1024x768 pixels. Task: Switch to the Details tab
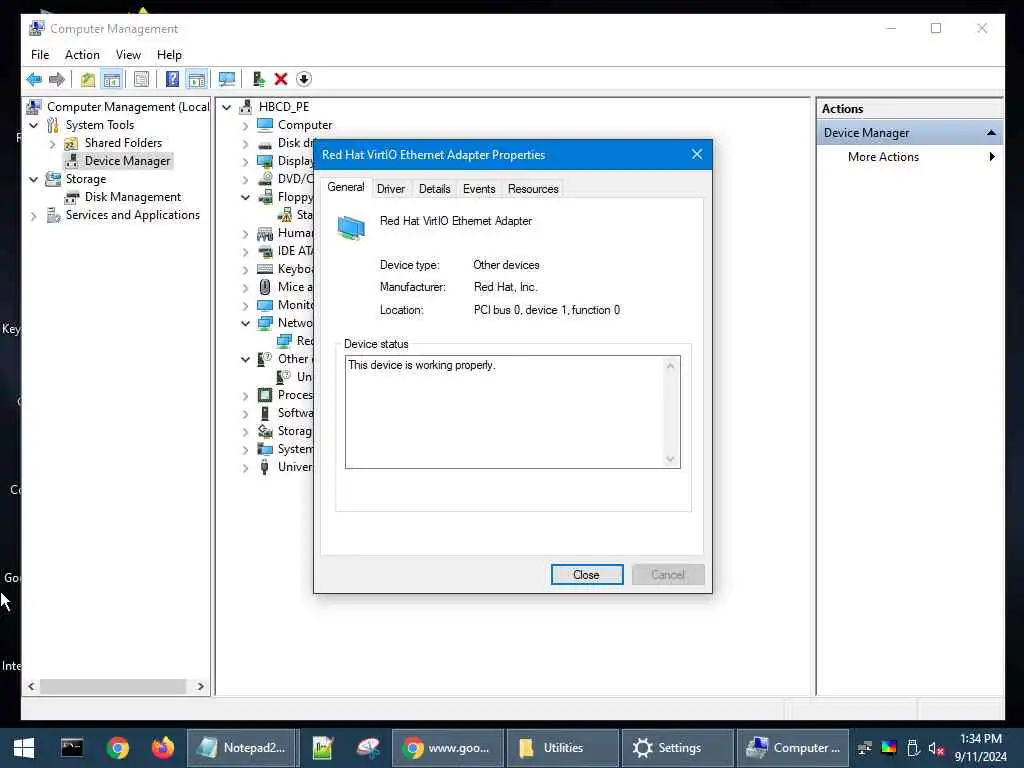coord(434,189)
